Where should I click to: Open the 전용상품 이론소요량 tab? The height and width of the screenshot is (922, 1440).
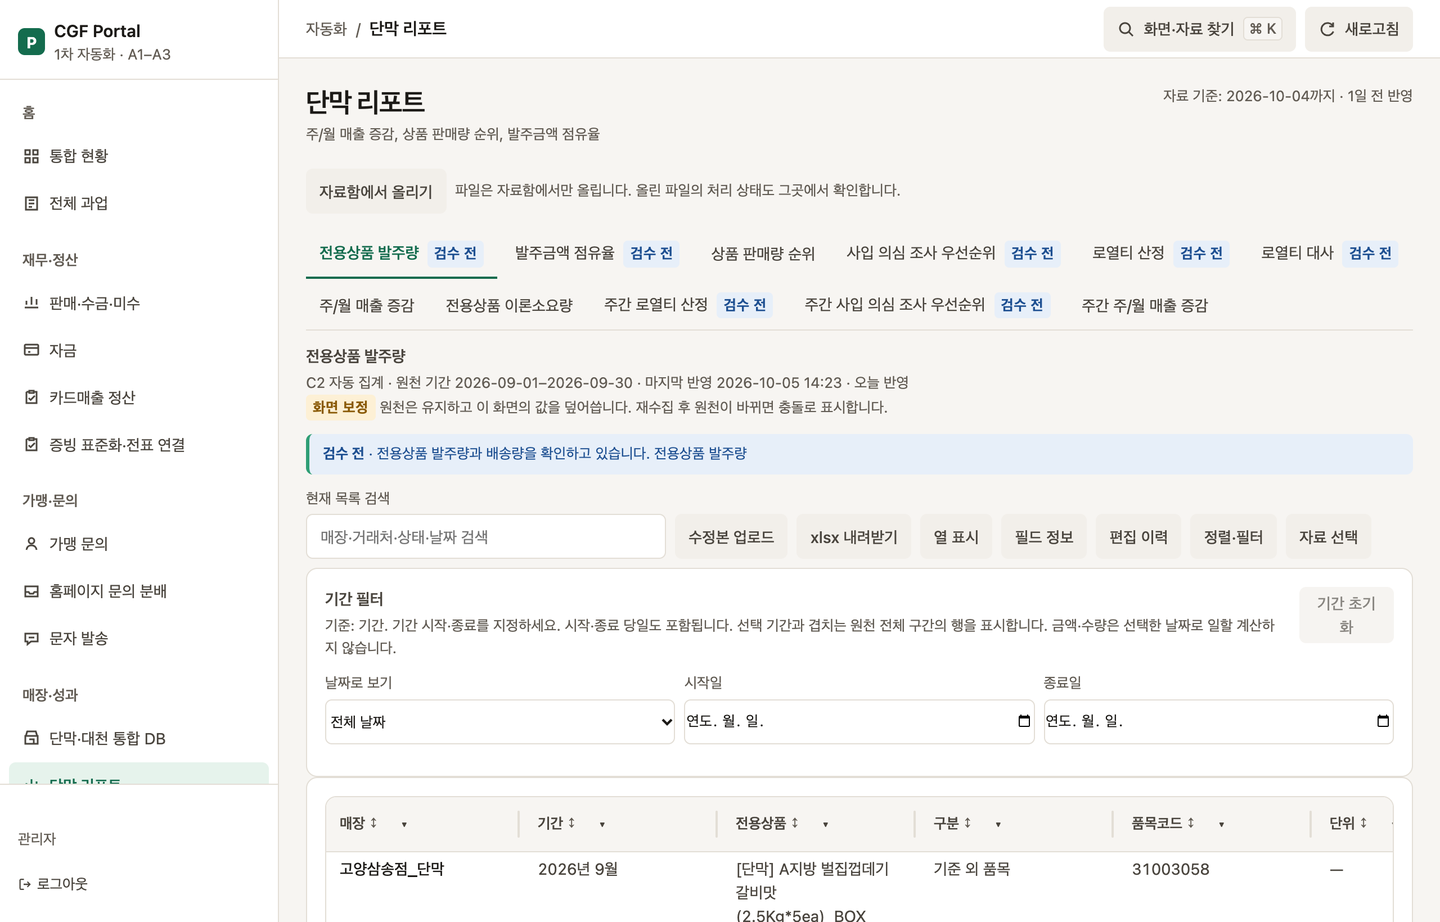pyautogui.click(x=509, y=305)
